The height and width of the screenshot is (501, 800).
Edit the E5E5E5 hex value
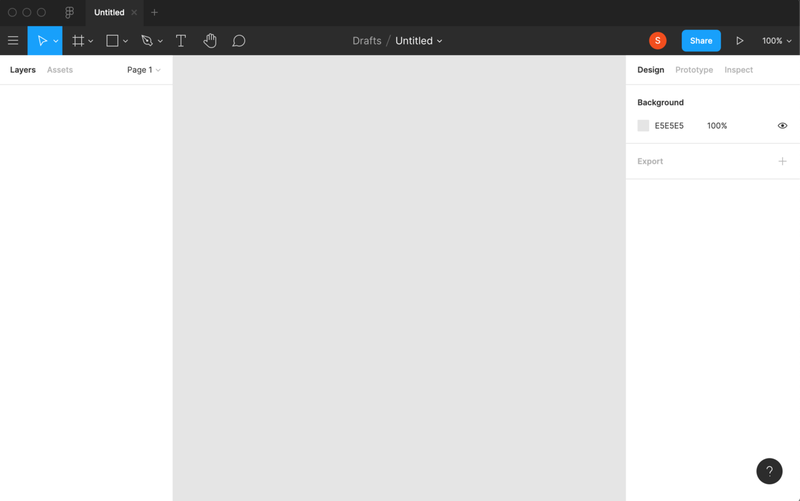pyautogui.click(x=669, y=126)
